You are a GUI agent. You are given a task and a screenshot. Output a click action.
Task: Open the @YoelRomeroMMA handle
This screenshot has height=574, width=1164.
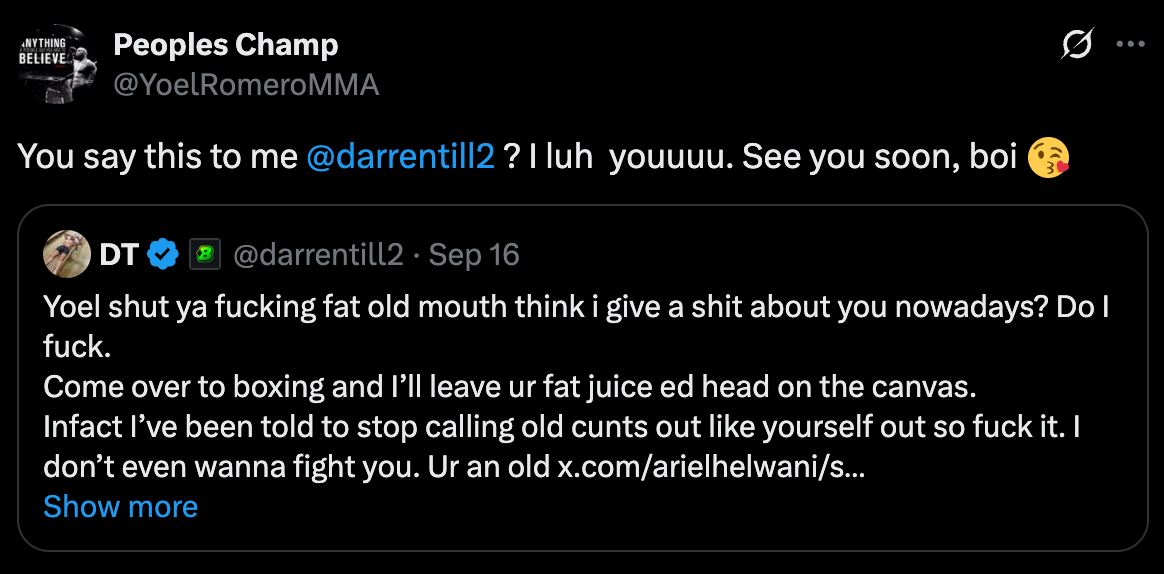(246, 85)
